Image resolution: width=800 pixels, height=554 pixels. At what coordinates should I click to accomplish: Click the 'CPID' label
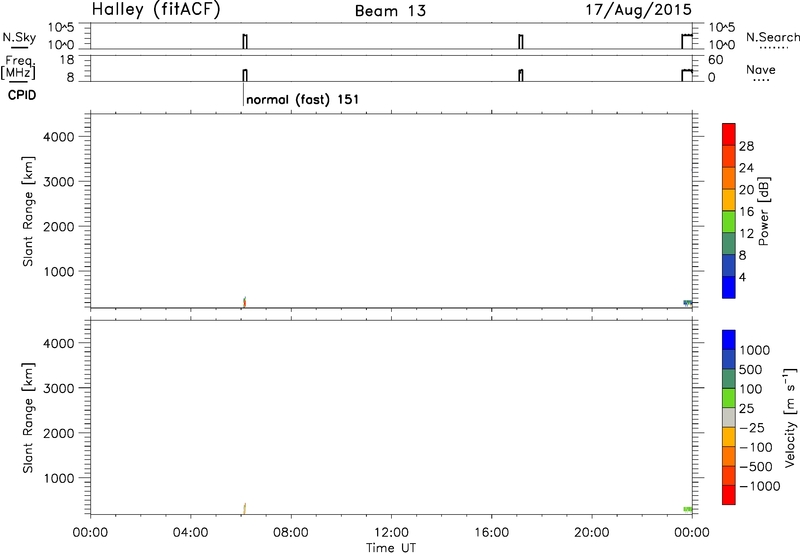coord(22,95)
